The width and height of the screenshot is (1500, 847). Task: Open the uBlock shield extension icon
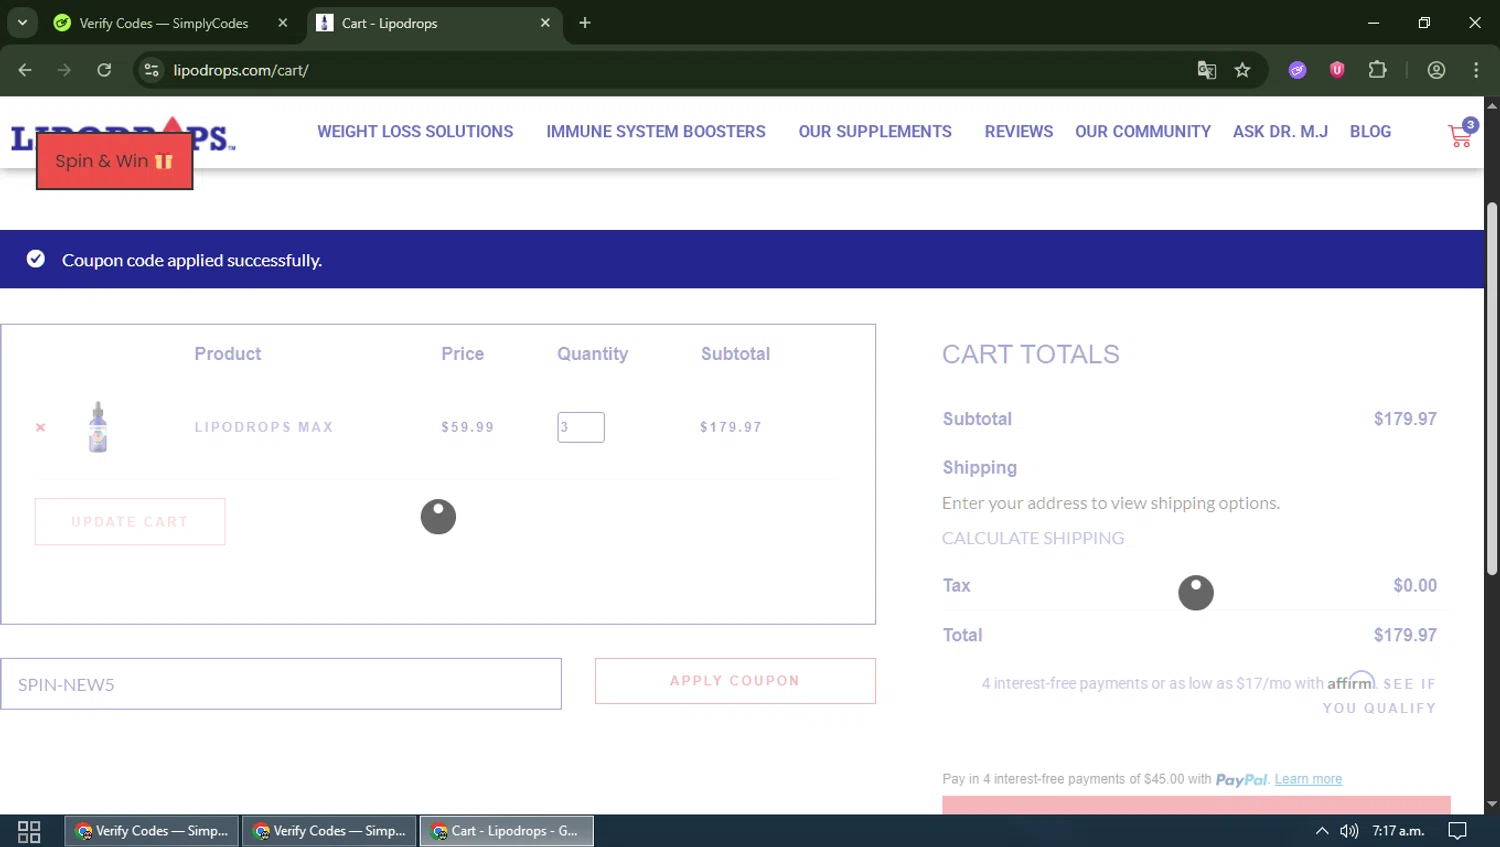pyautogui.click(x=1337, y=70)
